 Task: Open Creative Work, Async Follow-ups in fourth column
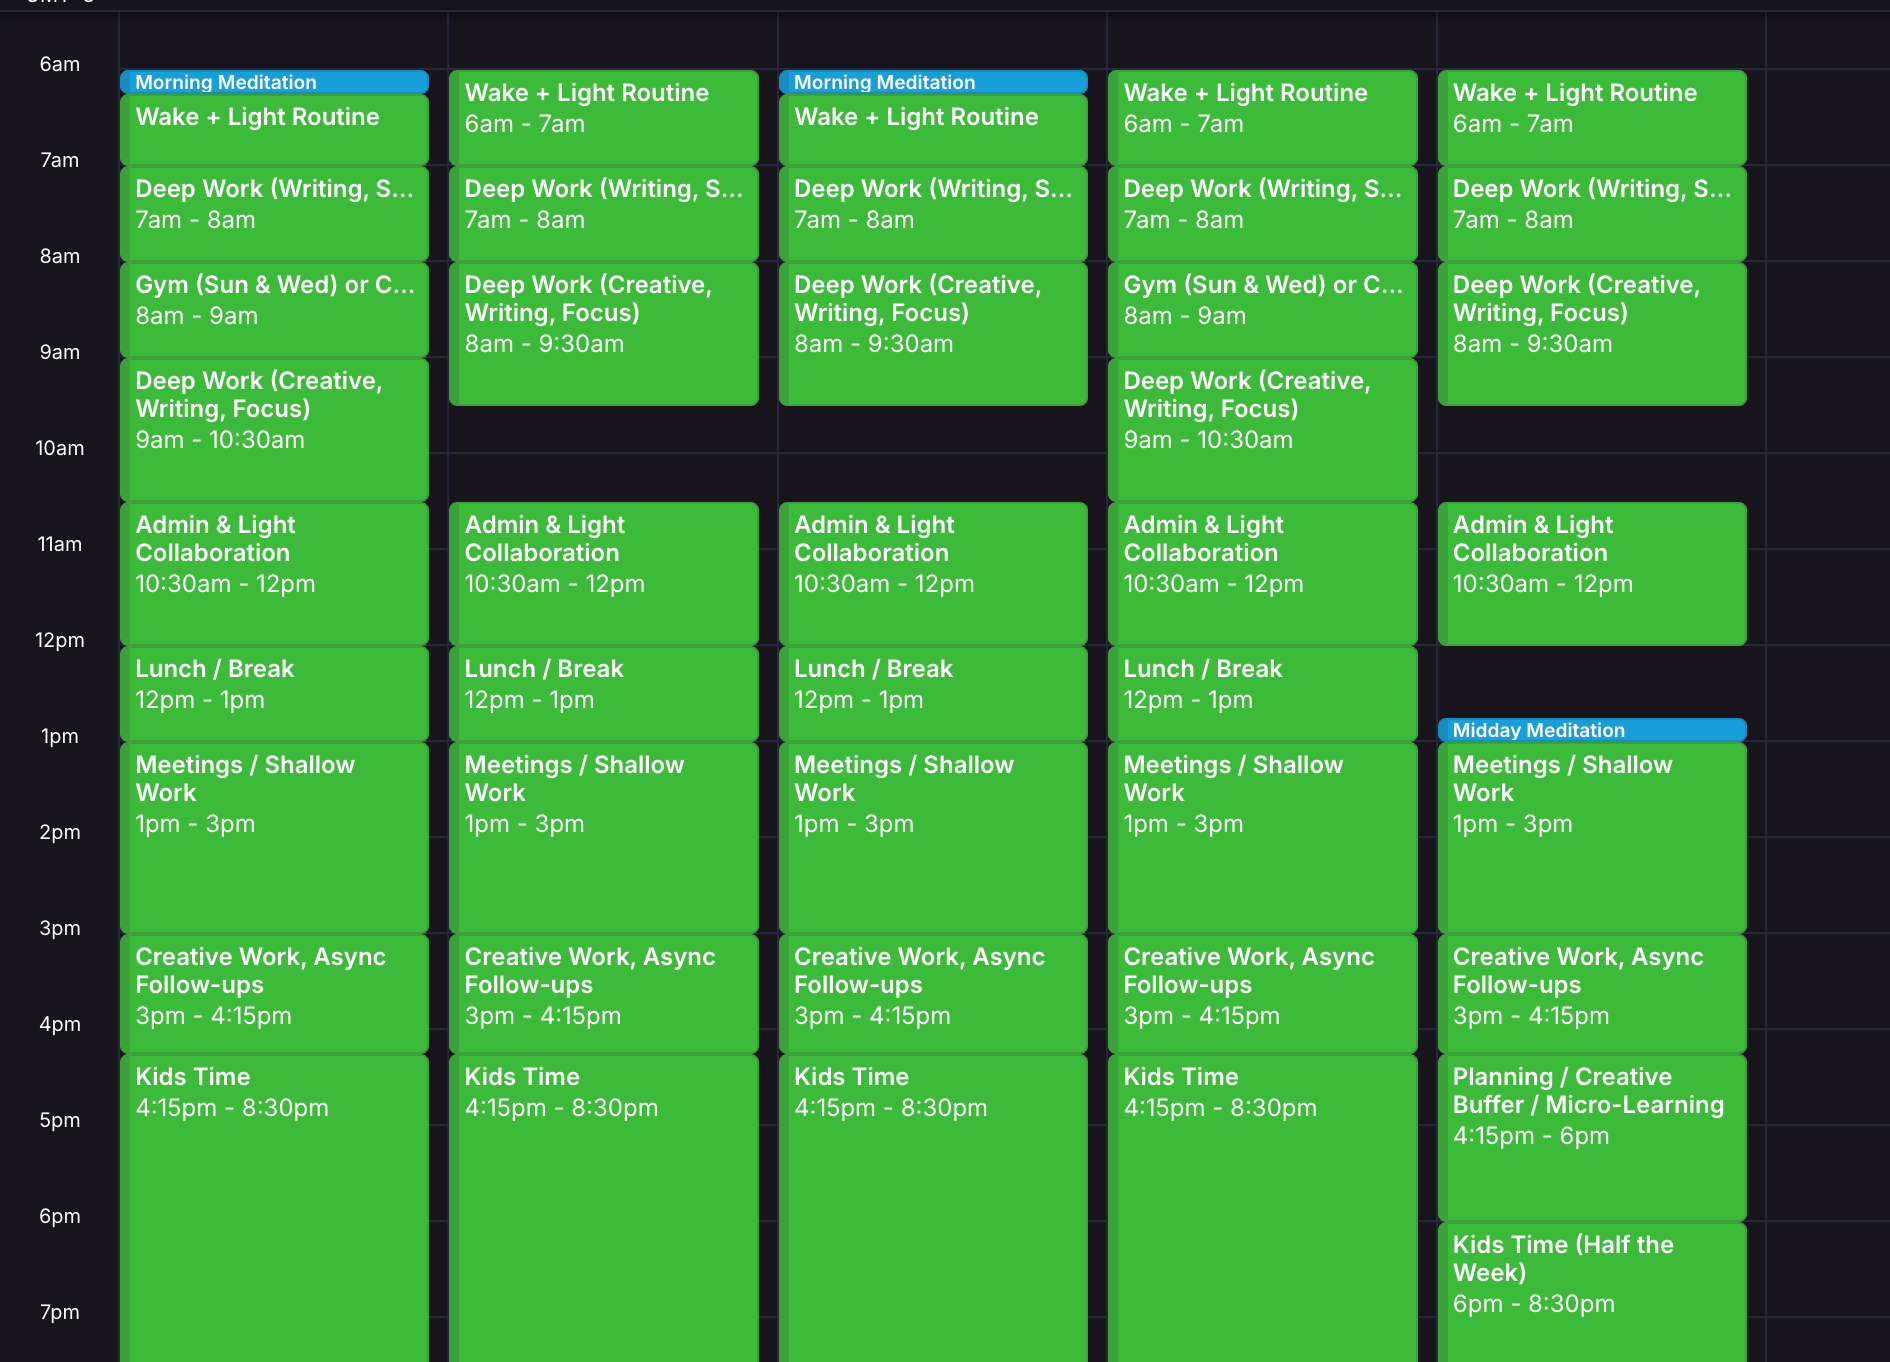(x=1263, y=993)
